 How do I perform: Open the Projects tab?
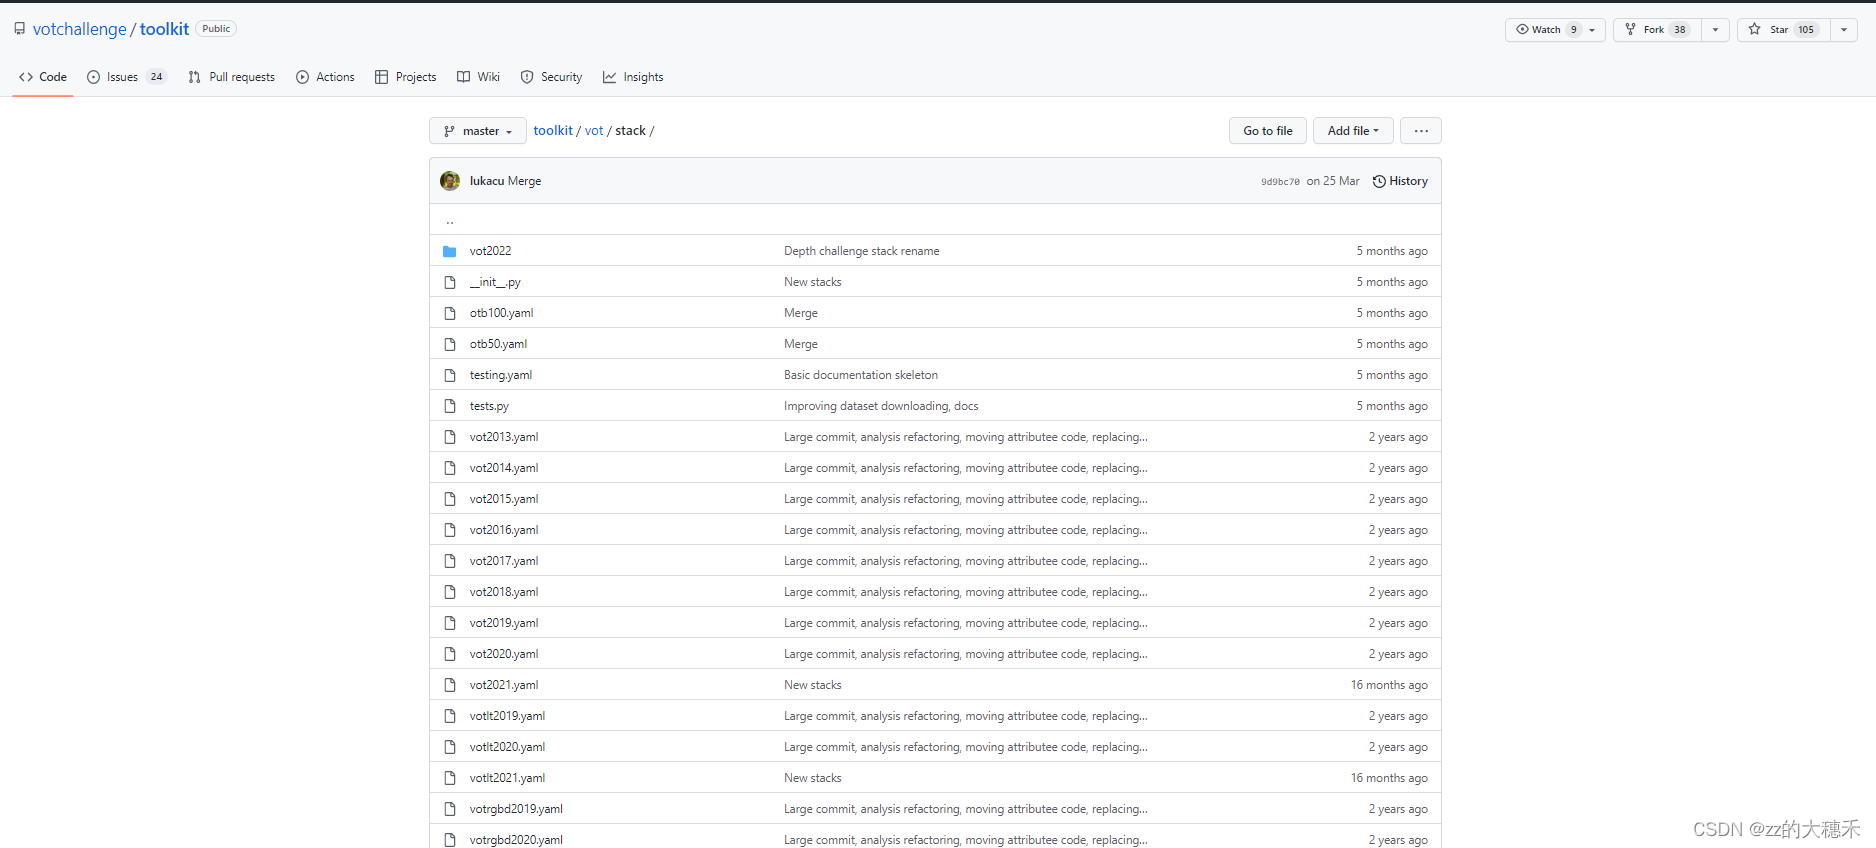pyautogui.click(x=405, y=77)
